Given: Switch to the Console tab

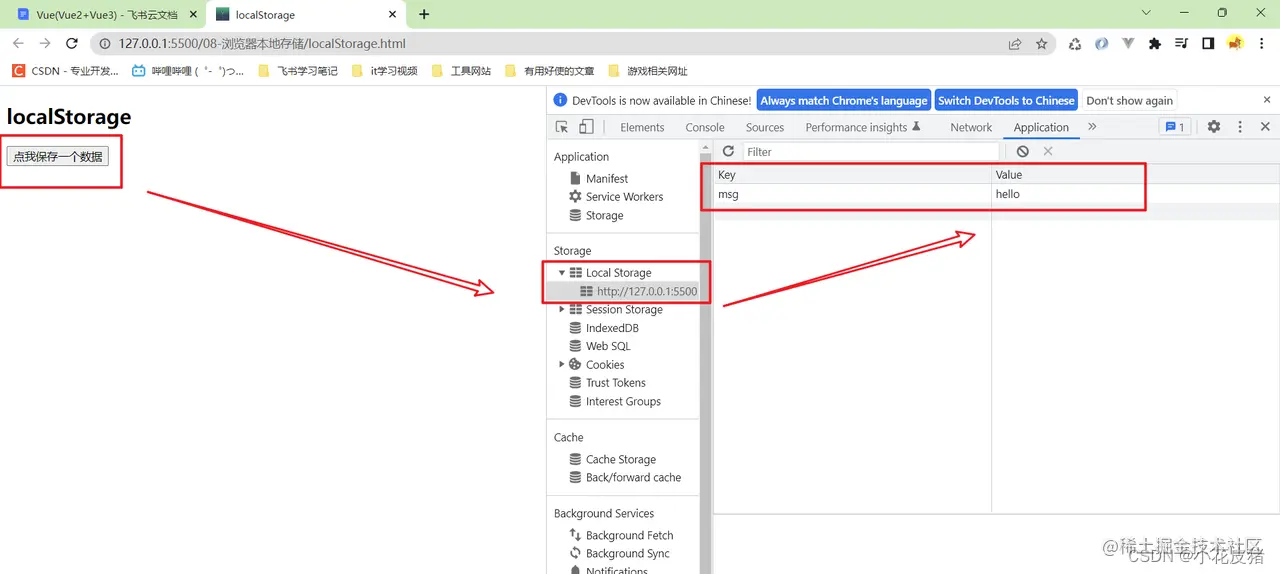Looking at the screenshot, I should point(705,127).
